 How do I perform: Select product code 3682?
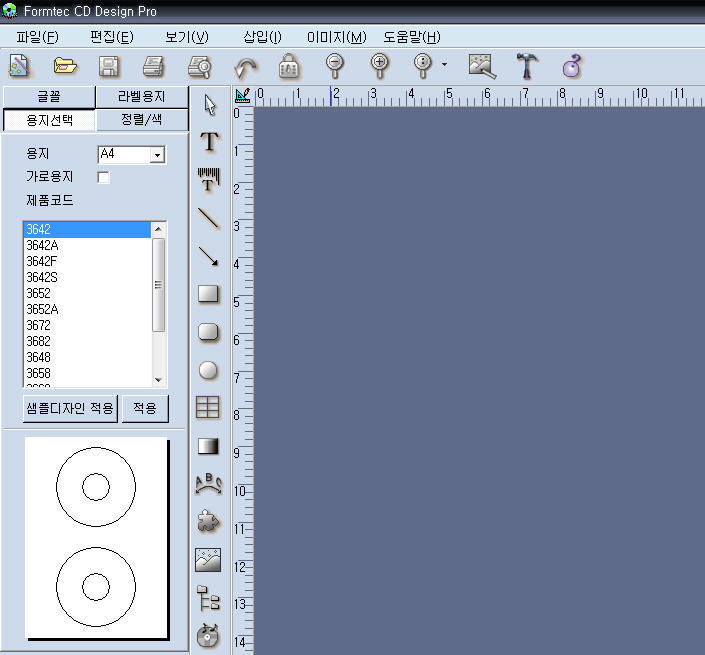pos(87,341)
